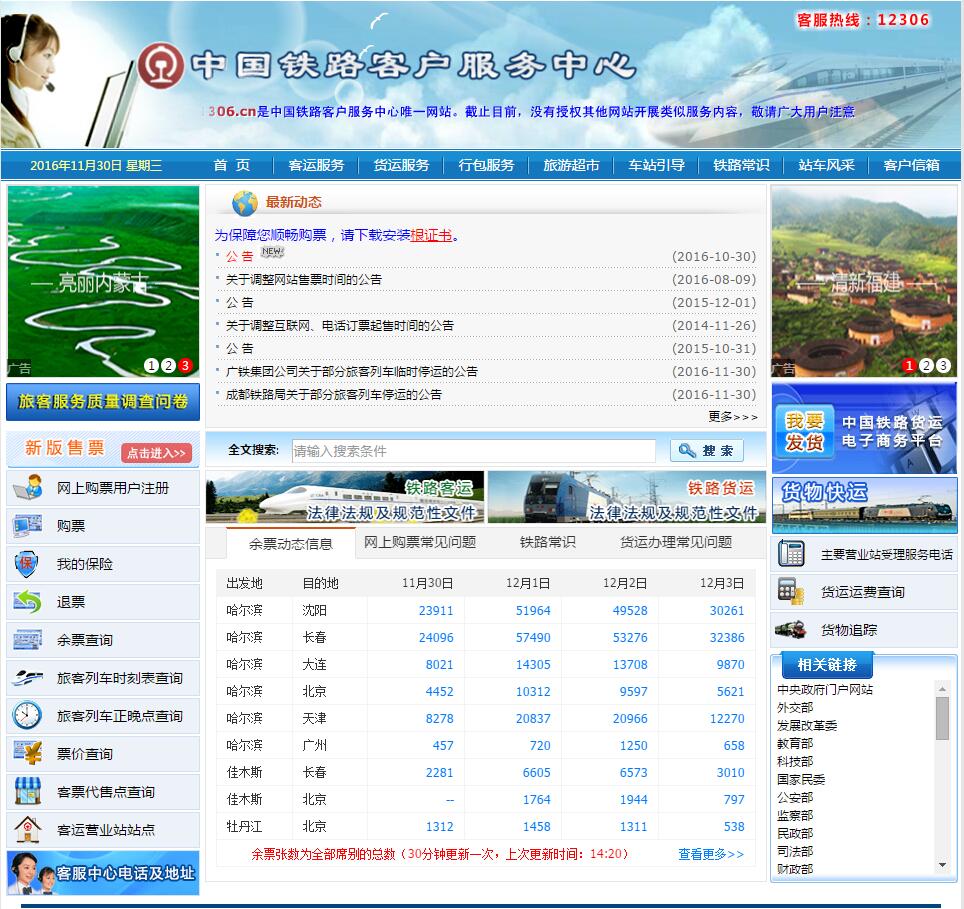Open 关于调整网站售票时间的公告 announcement
This screenshot has height=909, width=964.
coord(304,280)
